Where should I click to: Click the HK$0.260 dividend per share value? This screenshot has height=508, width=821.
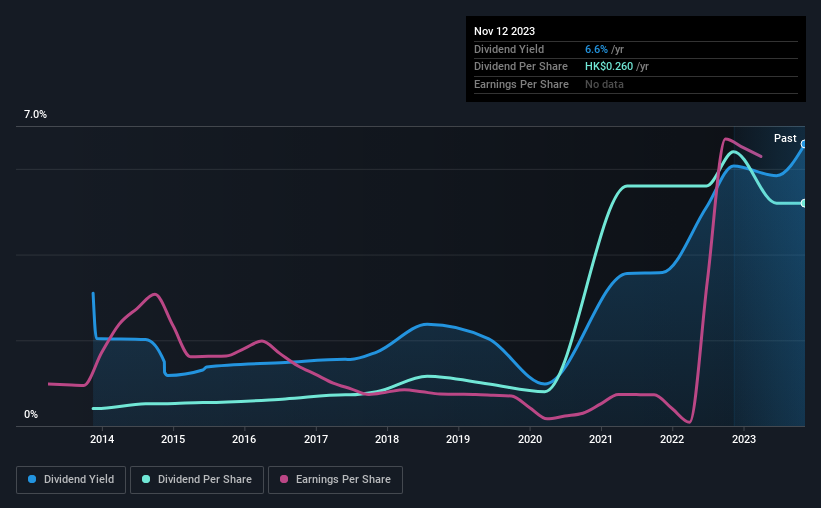pos(609,66)
